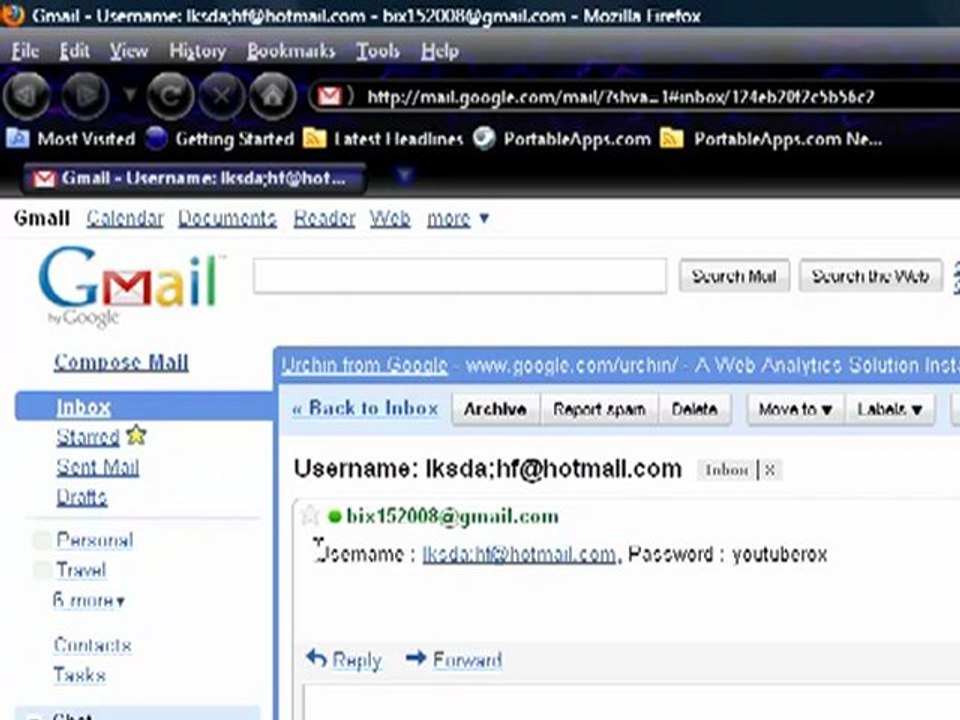Viewport: 960px width, 720px height.
Task: Click the Personal label color square
Action: 42,539
